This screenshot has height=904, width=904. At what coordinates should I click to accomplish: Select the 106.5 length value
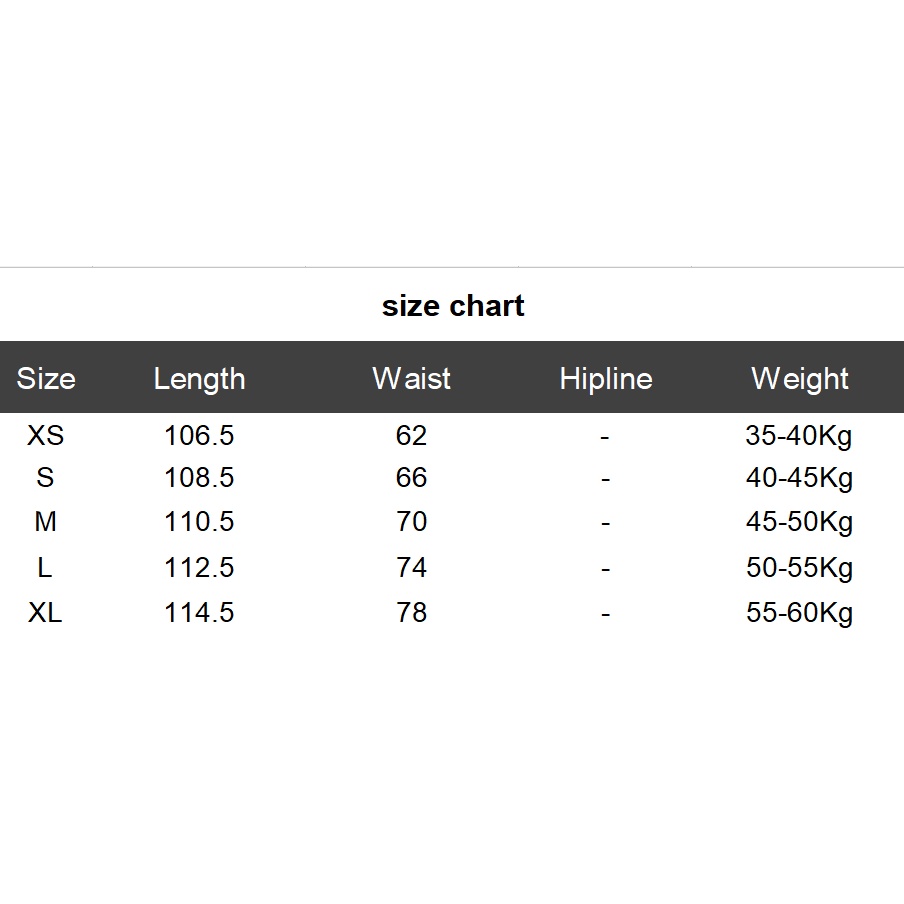point(199,436)
